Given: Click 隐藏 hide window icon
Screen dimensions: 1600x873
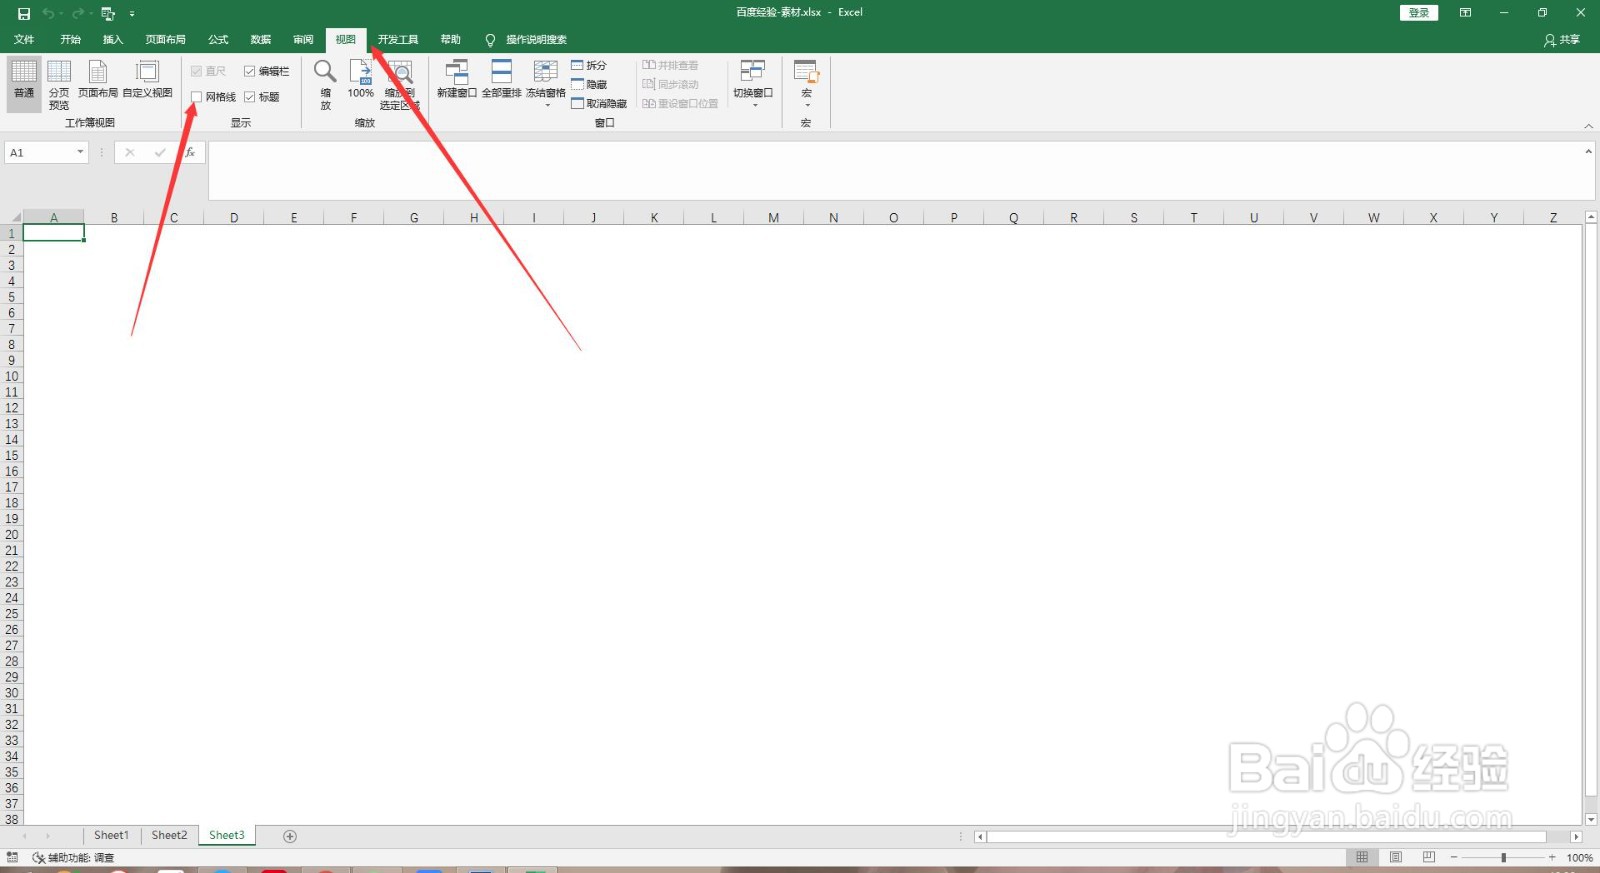Looking at the screenshot, I should point(589,84).
